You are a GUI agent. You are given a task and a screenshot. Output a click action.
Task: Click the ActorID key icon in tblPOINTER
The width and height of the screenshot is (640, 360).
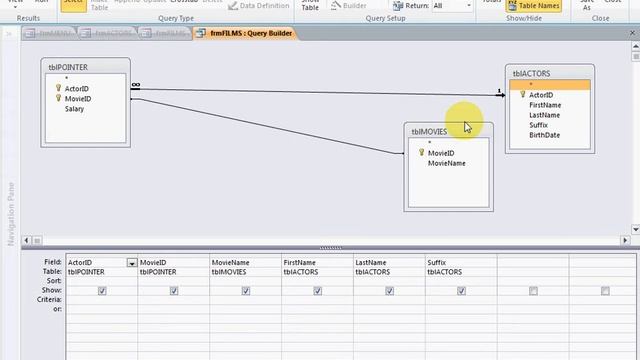pyautogui.click(x=58, y=88)
